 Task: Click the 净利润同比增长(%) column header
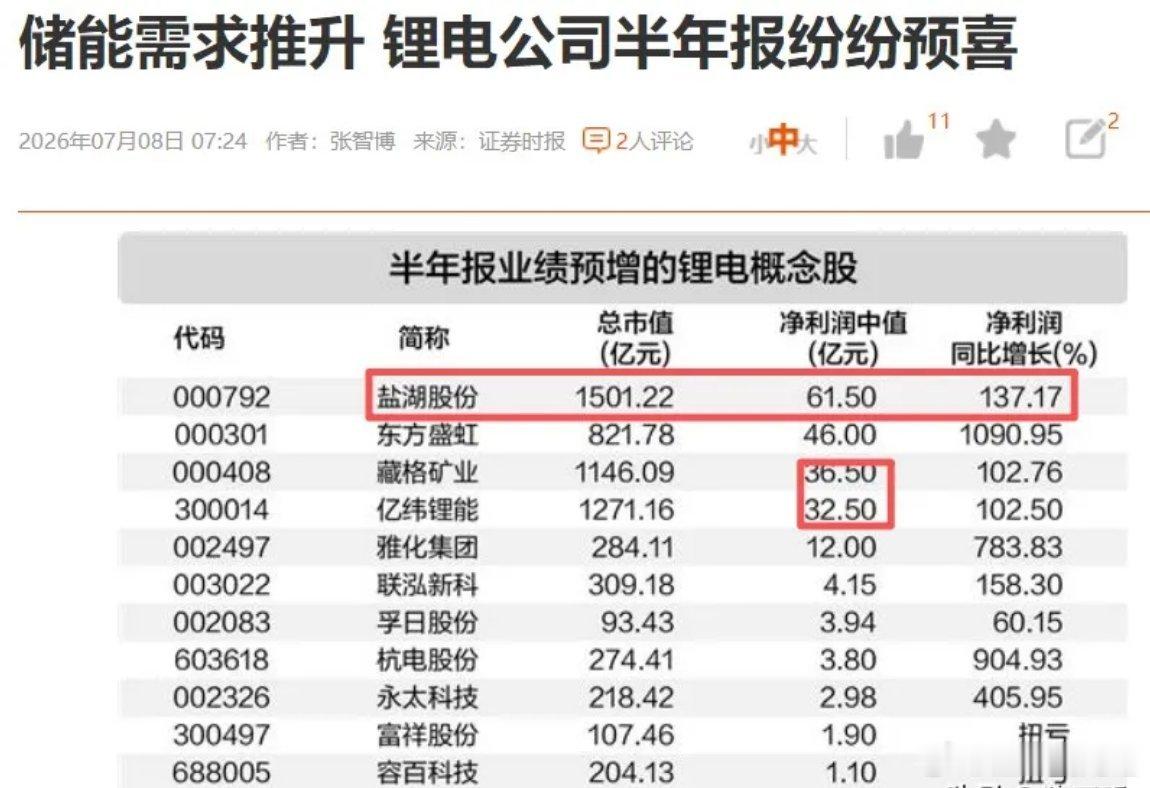point(1024,338)
